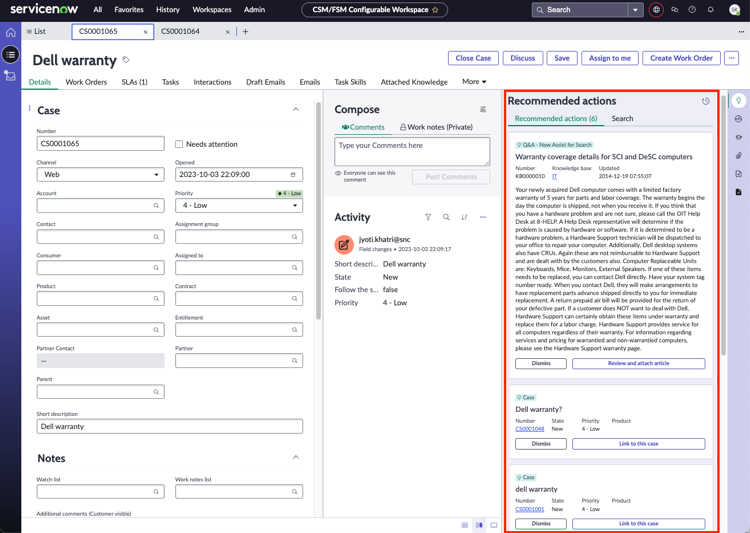Open case link CS0001048
Screen dimensions: 750x533
[529, 429]
